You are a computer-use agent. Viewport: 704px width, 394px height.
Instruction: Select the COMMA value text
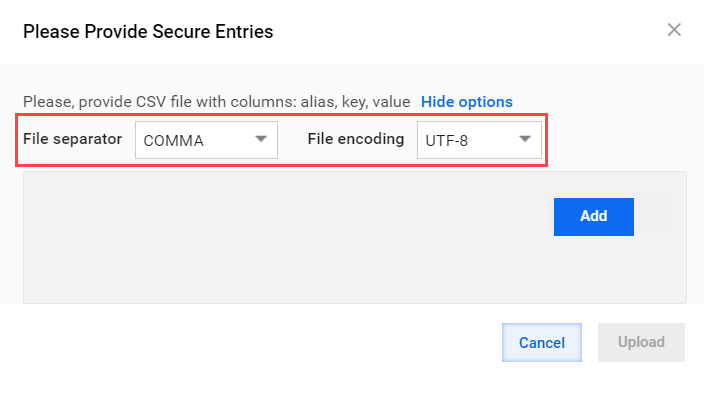[x=173, y=141]
